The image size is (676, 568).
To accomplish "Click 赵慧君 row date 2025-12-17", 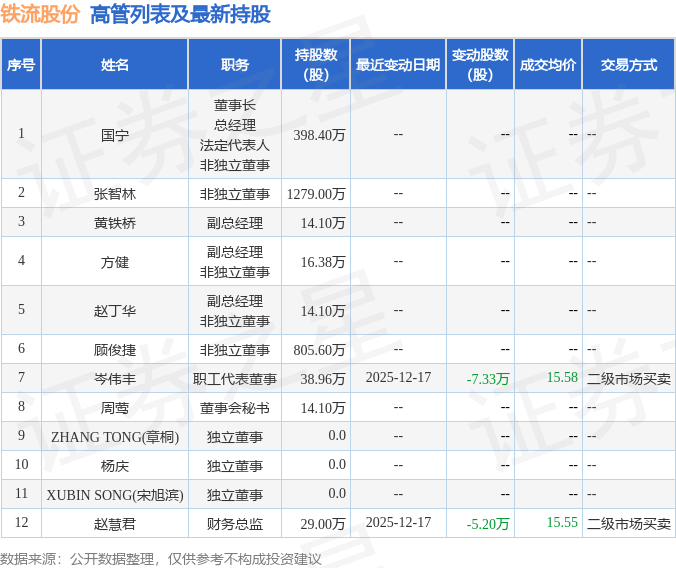I will pos(398,522).
